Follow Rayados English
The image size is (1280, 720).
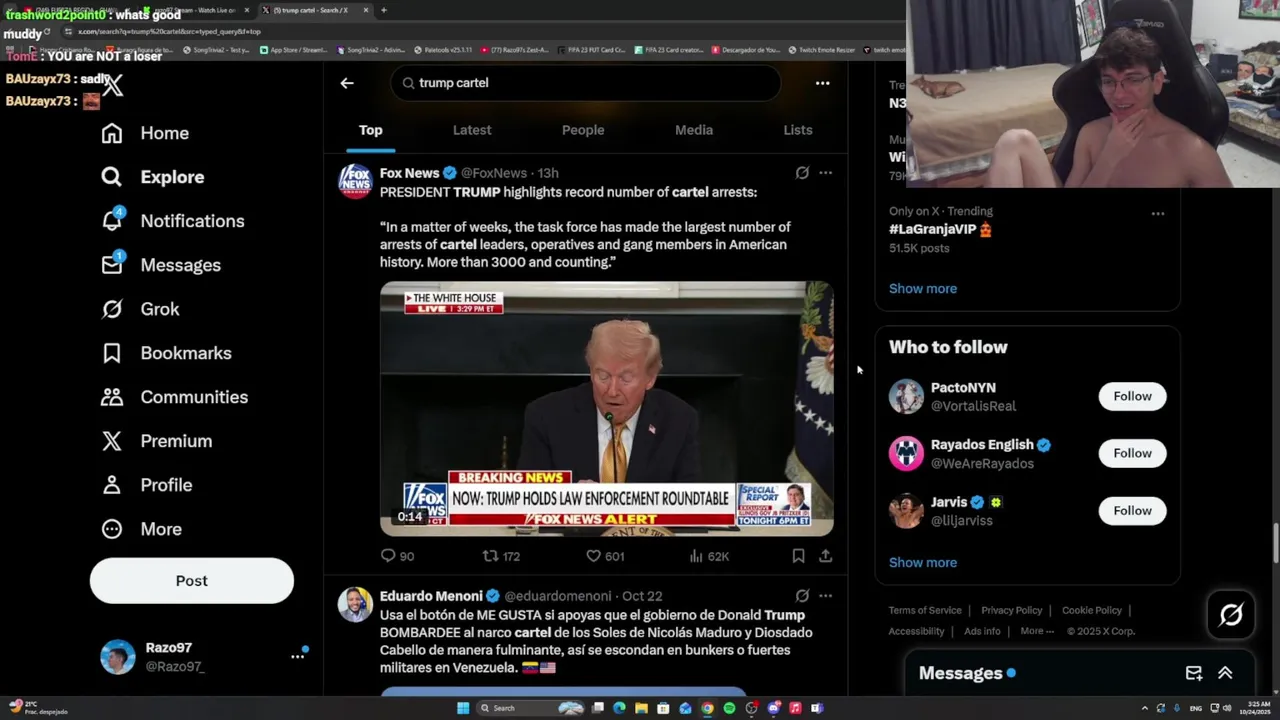click(x=1132, y=453)
